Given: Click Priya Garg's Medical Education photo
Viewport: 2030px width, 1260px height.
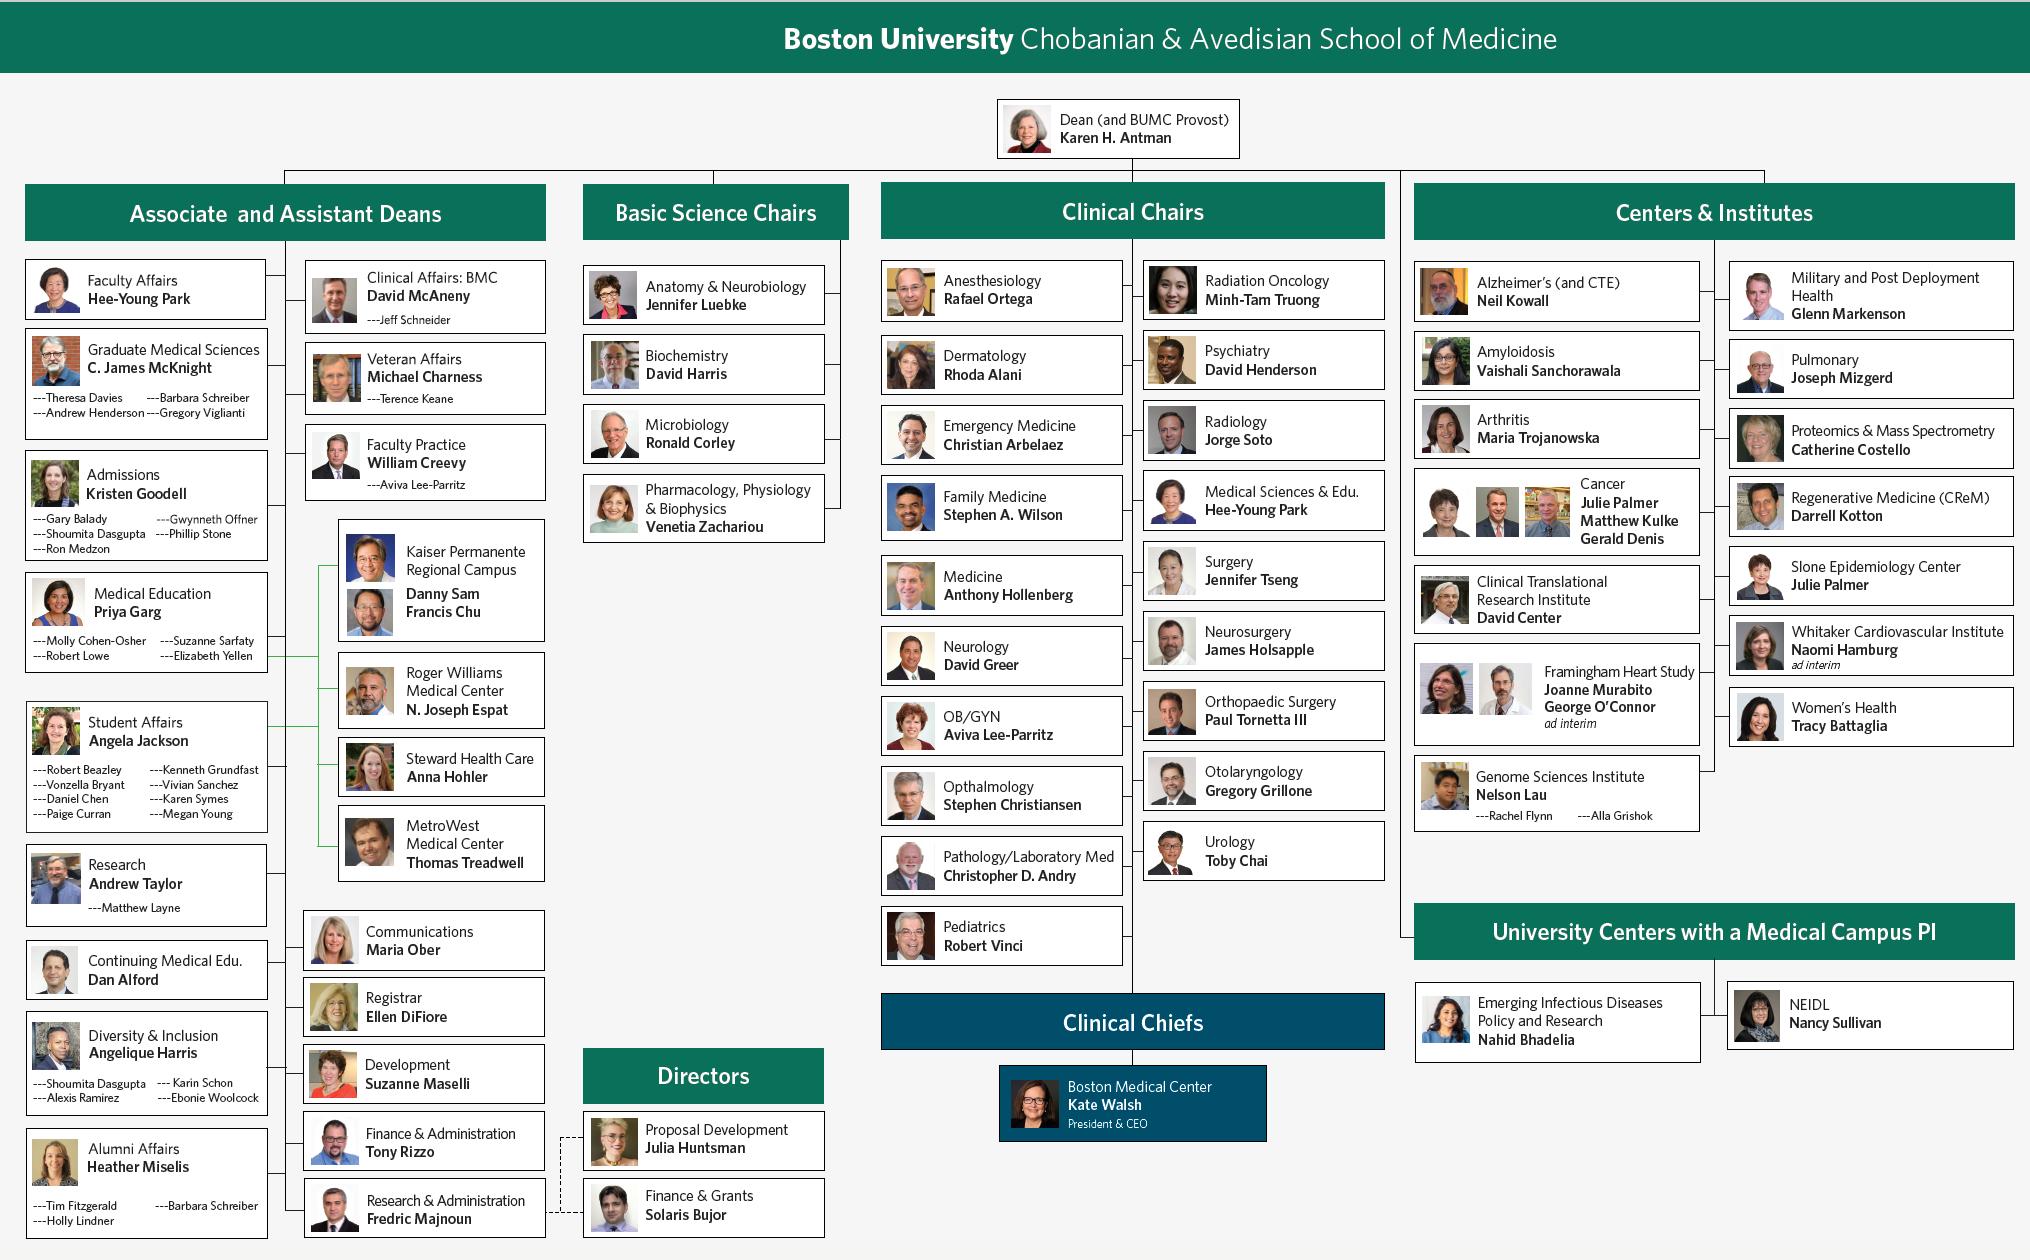Looking at the screenshot, I should click(x=57, y=603).
